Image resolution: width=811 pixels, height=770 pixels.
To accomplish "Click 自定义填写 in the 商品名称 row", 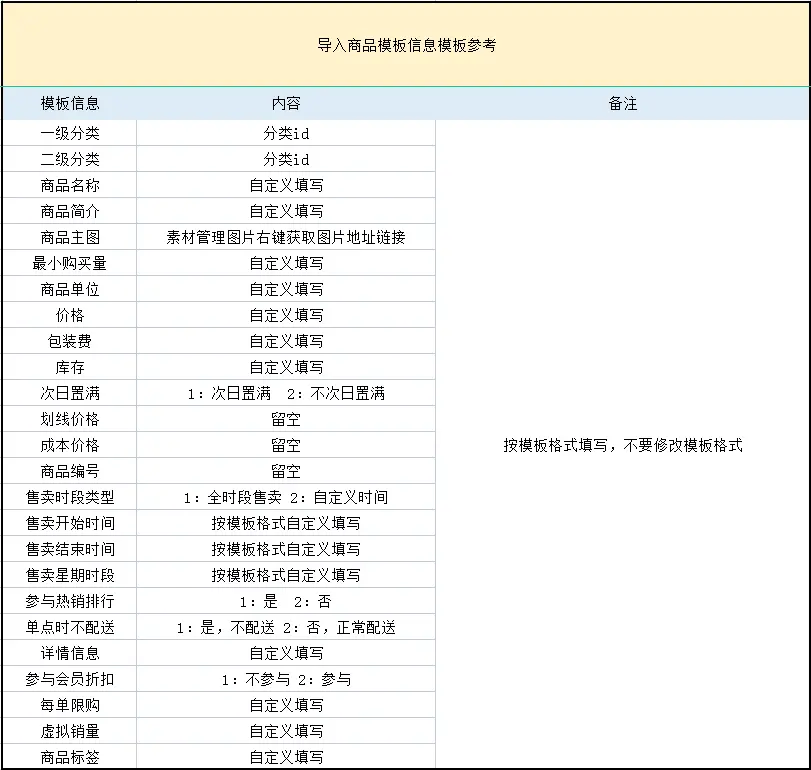I will pyautogui.click(x=286, y=185).
